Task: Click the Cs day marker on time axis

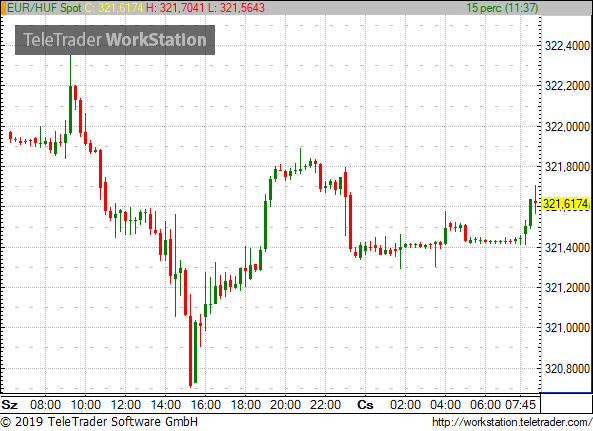Action: 365,405
